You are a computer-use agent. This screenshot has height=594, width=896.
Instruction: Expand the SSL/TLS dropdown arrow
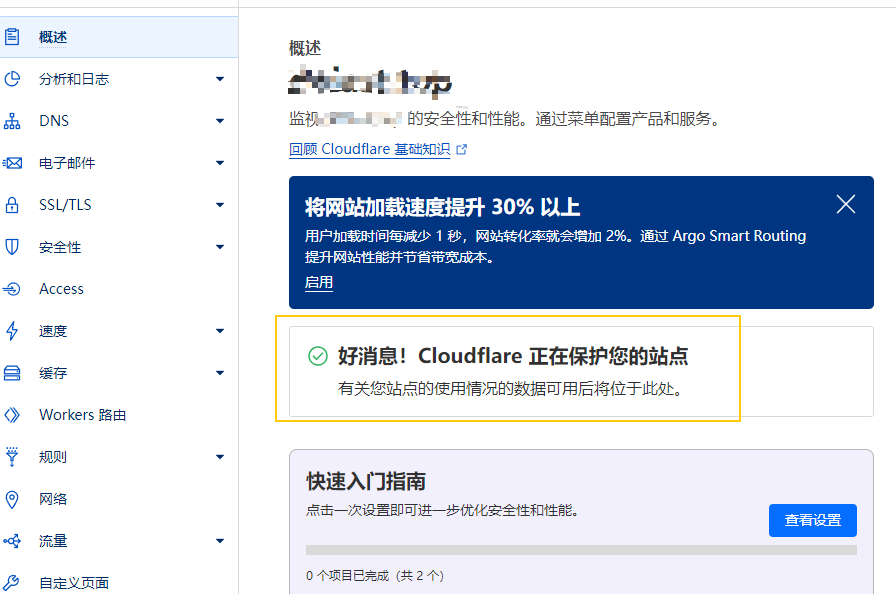220,205
